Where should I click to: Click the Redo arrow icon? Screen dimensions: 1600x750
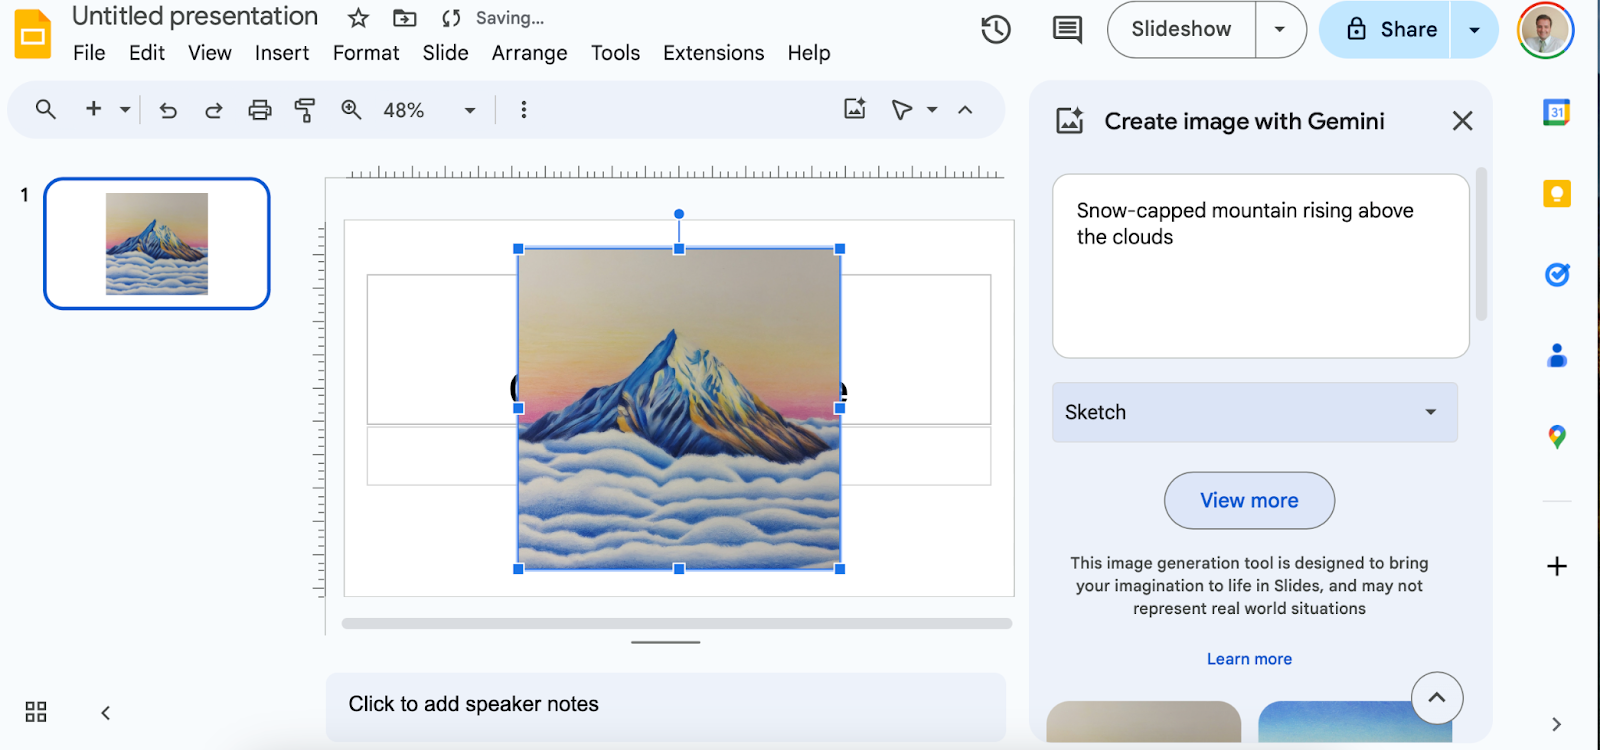point(213,110)
